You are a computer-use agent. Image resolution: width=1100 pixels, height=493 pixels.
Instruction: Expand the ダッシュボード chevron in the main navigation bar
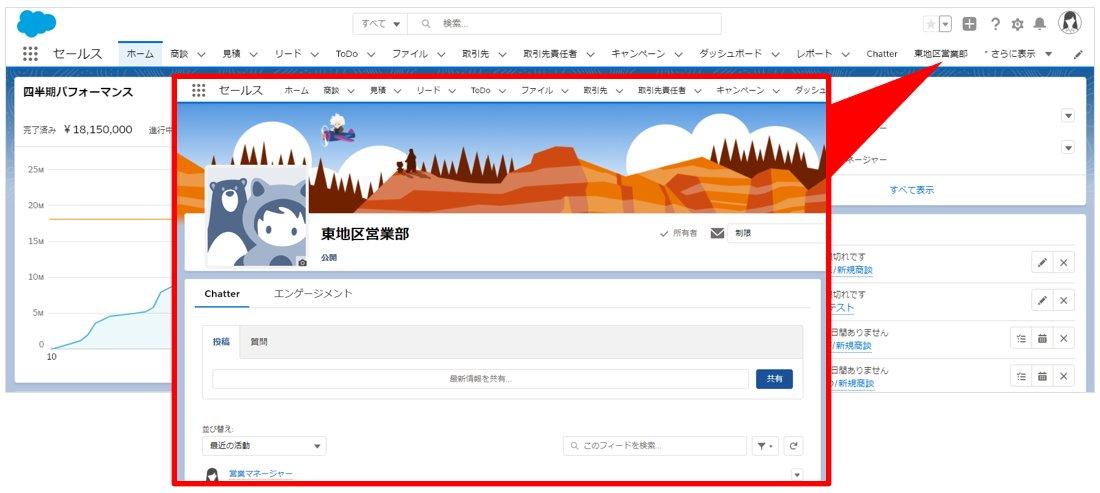coord(775,54)
